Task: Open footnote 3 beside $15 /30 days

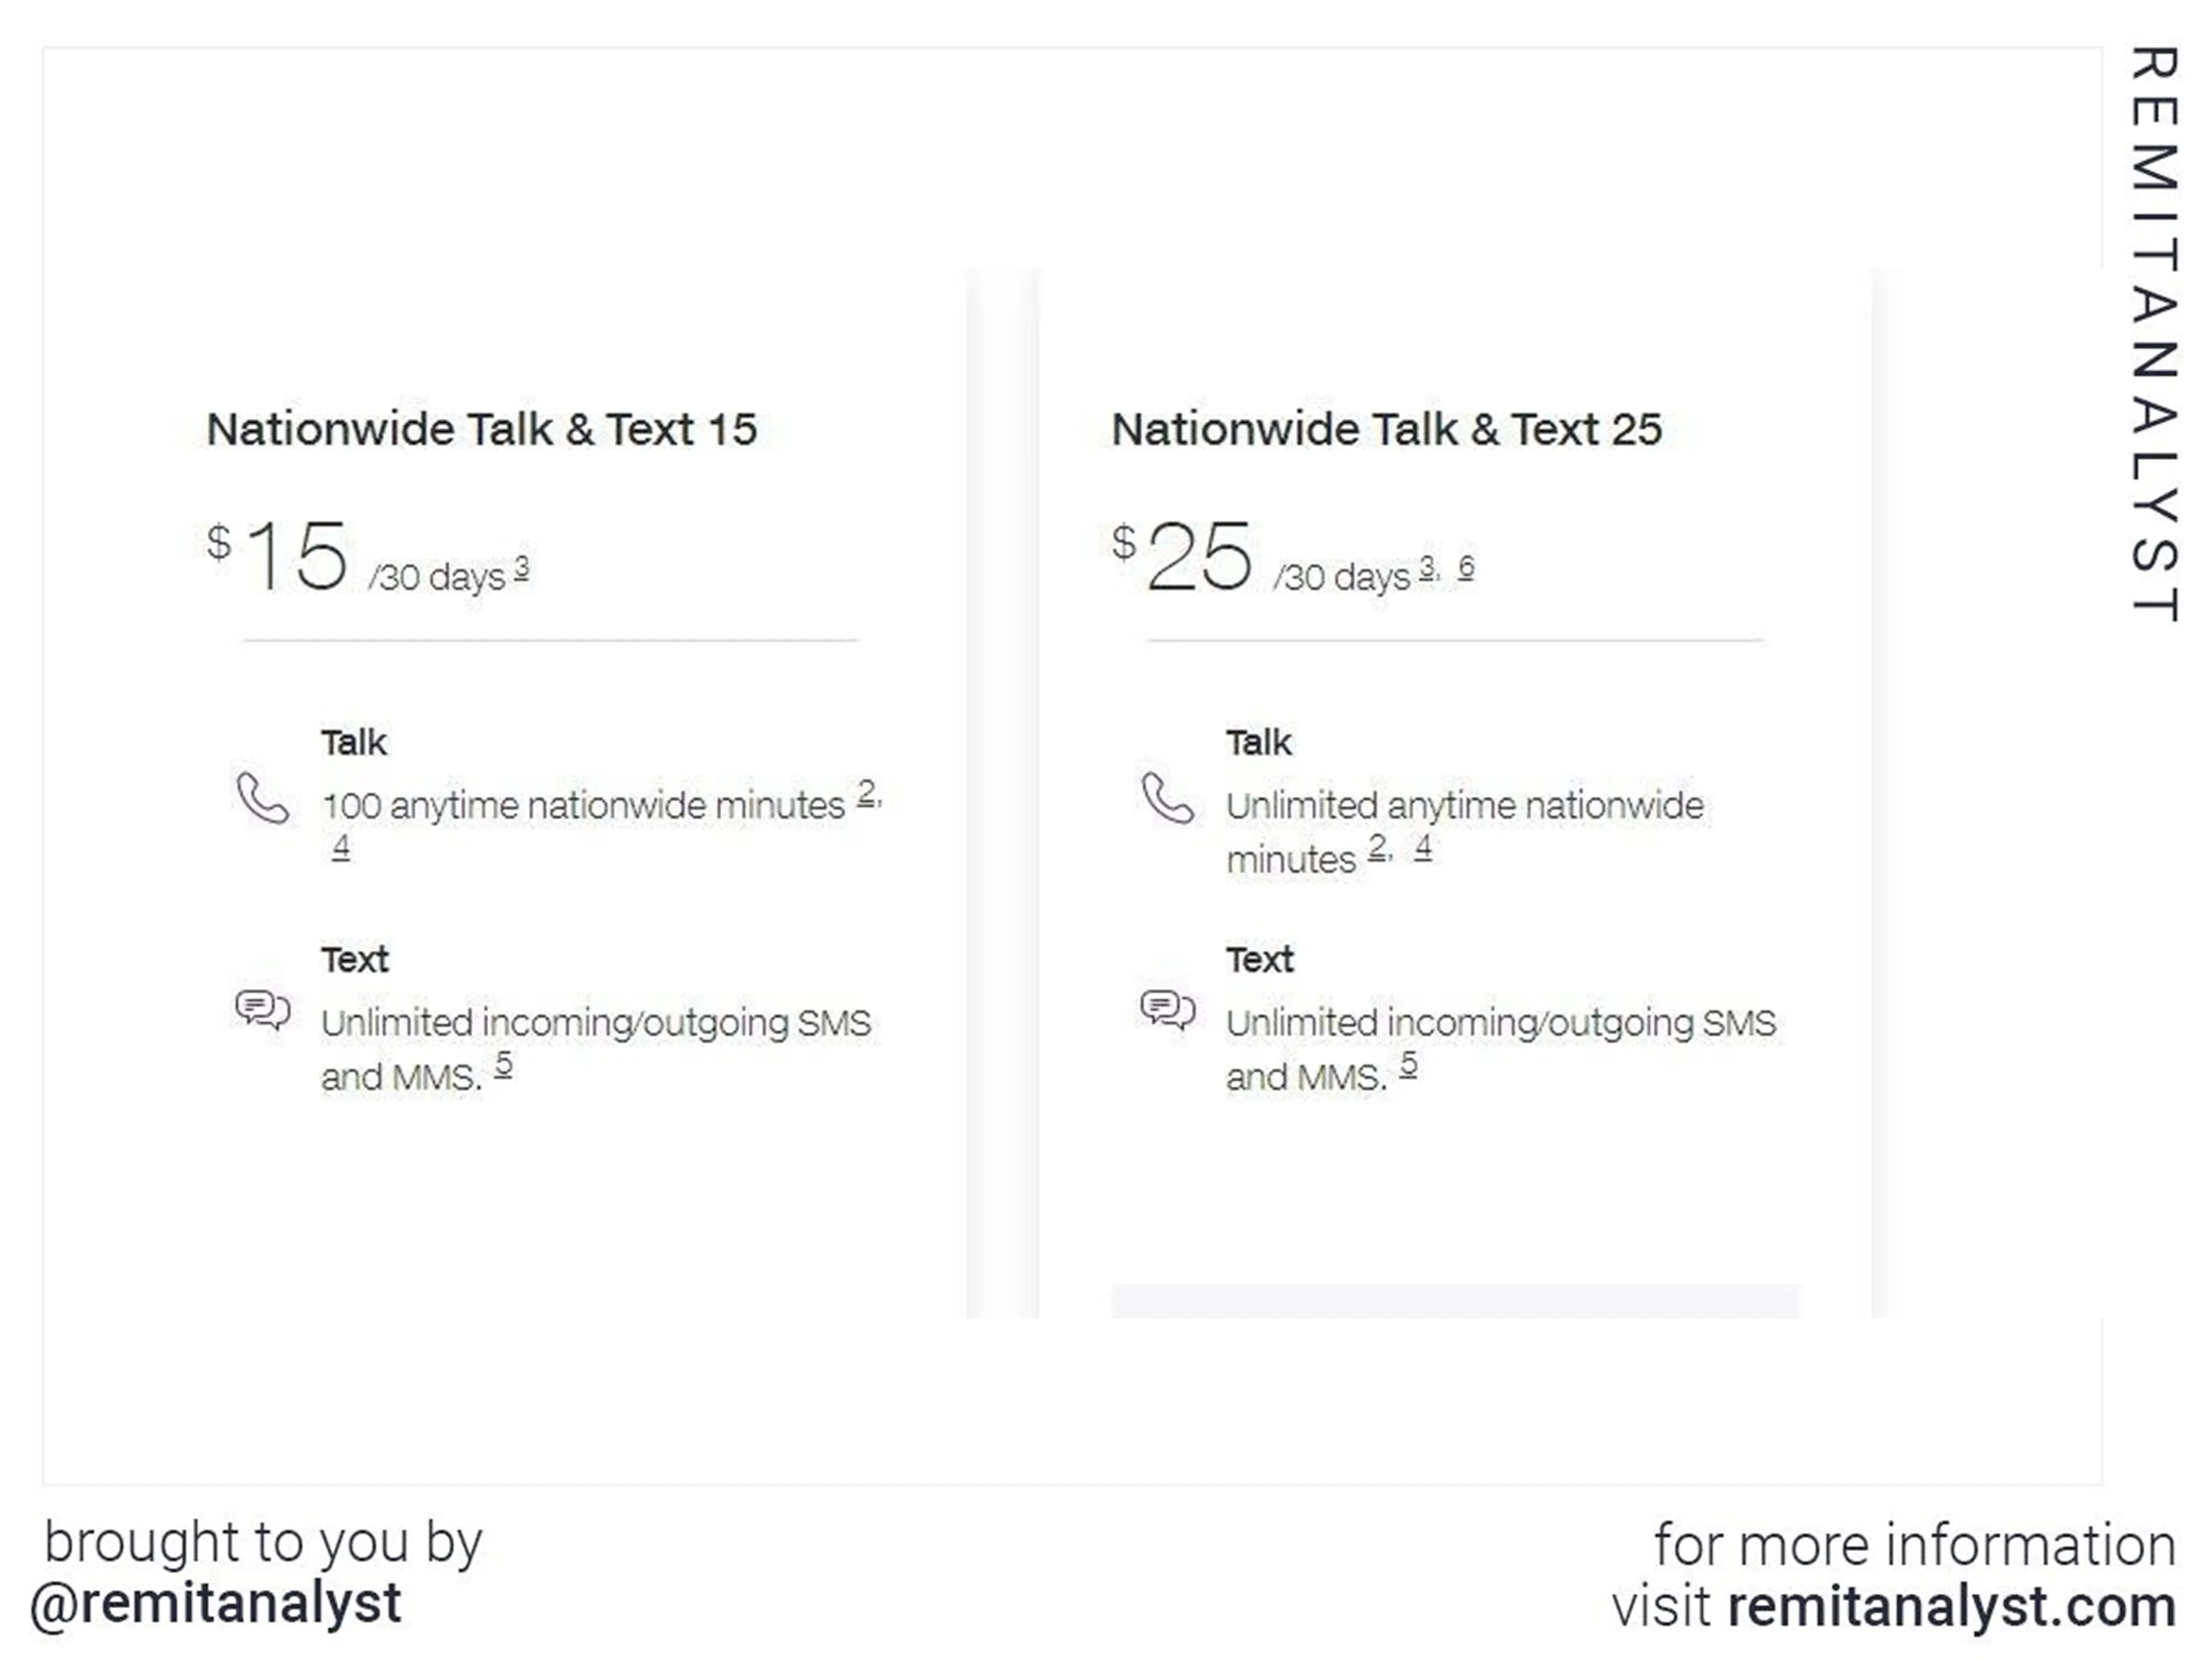Action: click(x=521, y=569)
